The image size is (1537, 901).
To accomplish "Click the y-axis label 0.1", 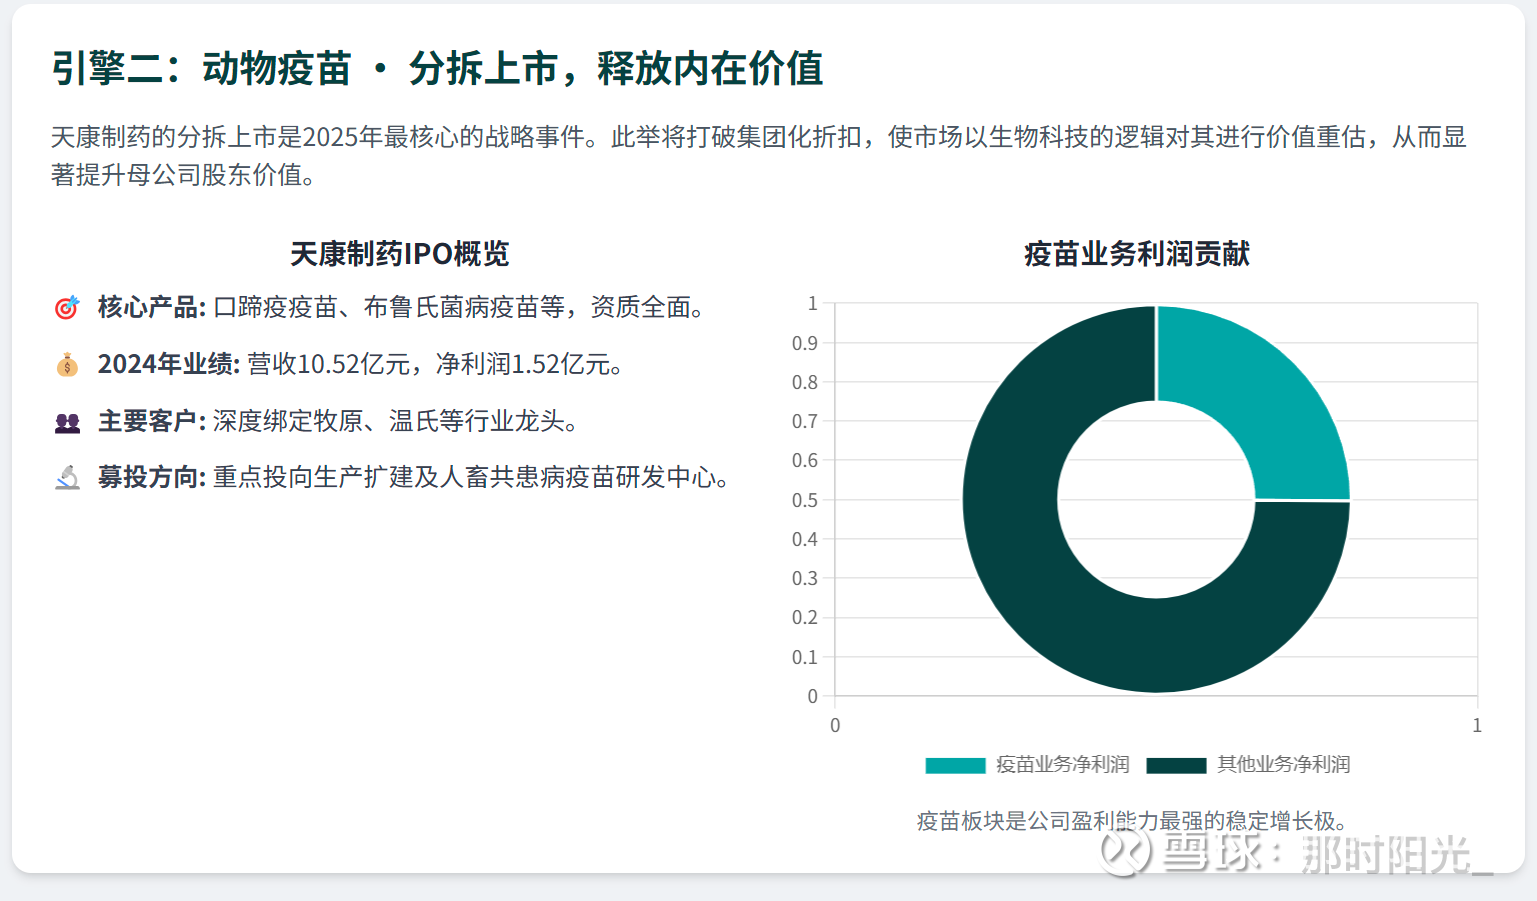I will tap(805, 657).
